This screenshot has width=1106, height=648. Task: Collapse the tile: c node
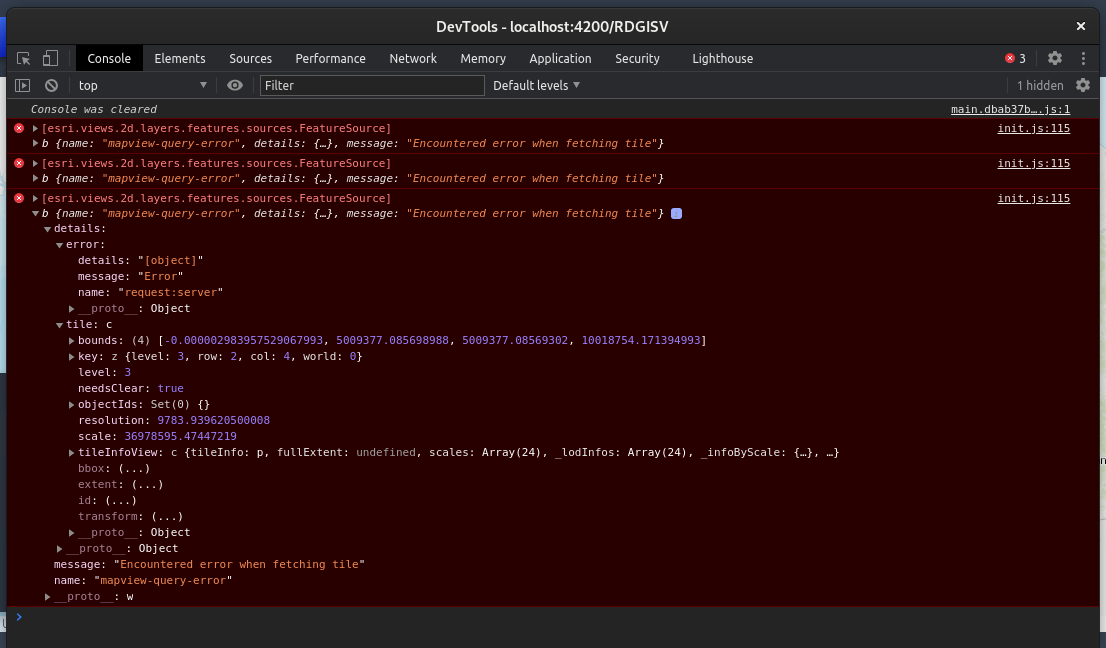[59, 325]
